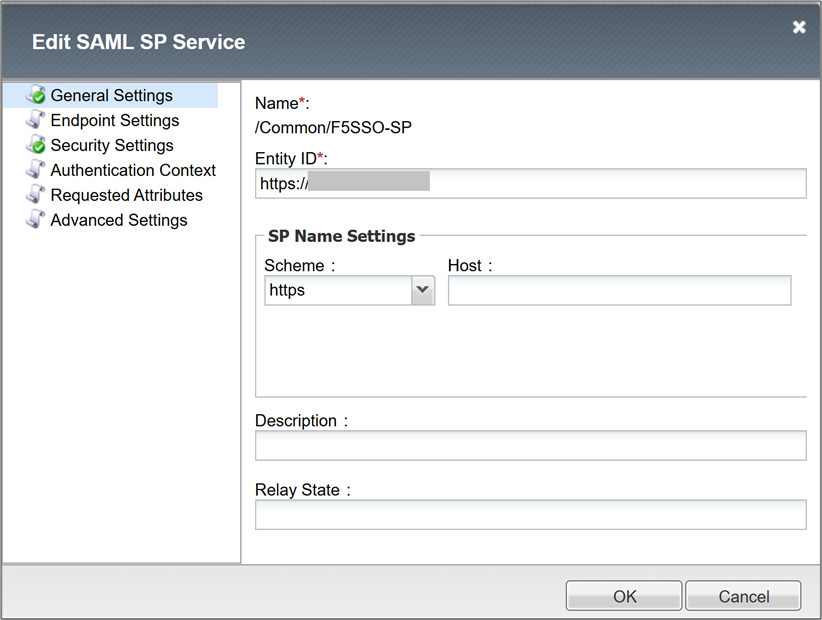The width and height of the screenshot is (822, 620).
Task: Click the status icon beside Advanced Settings
Action: coord(37,220)
